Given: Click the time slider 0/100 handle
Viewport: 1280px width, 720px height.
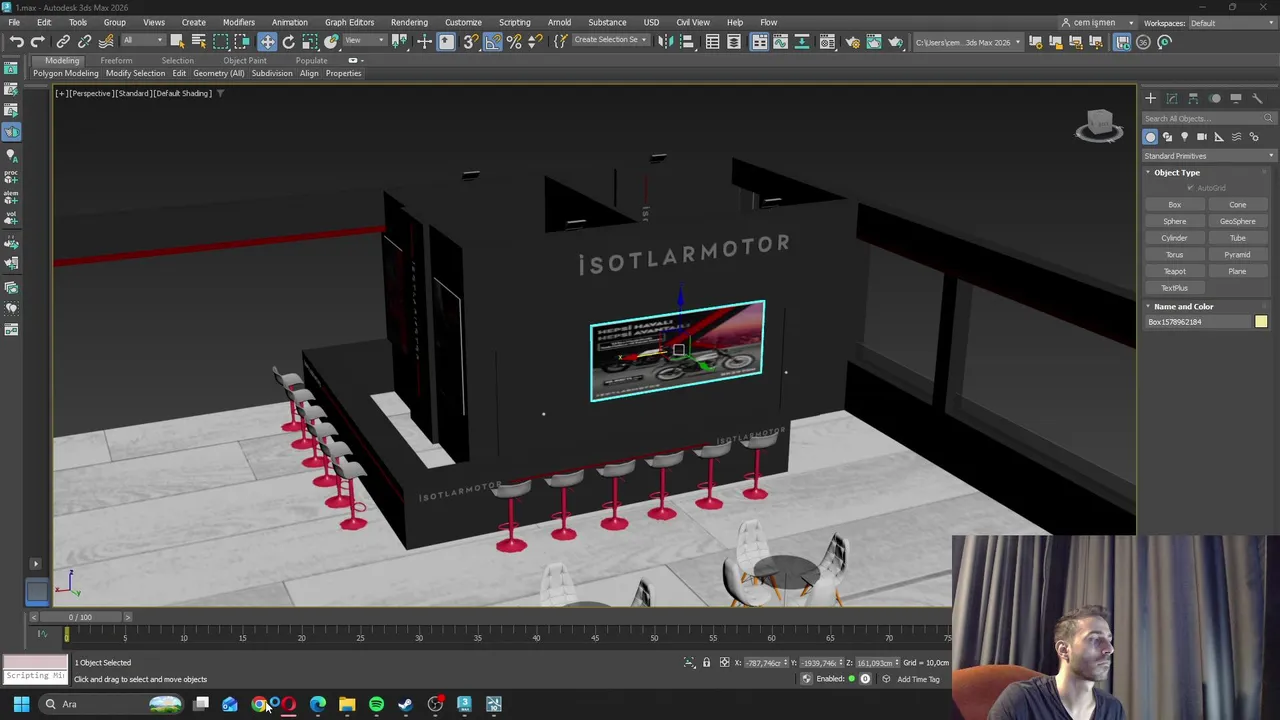Looking at the screenshot, I should [x=80, y=617].
